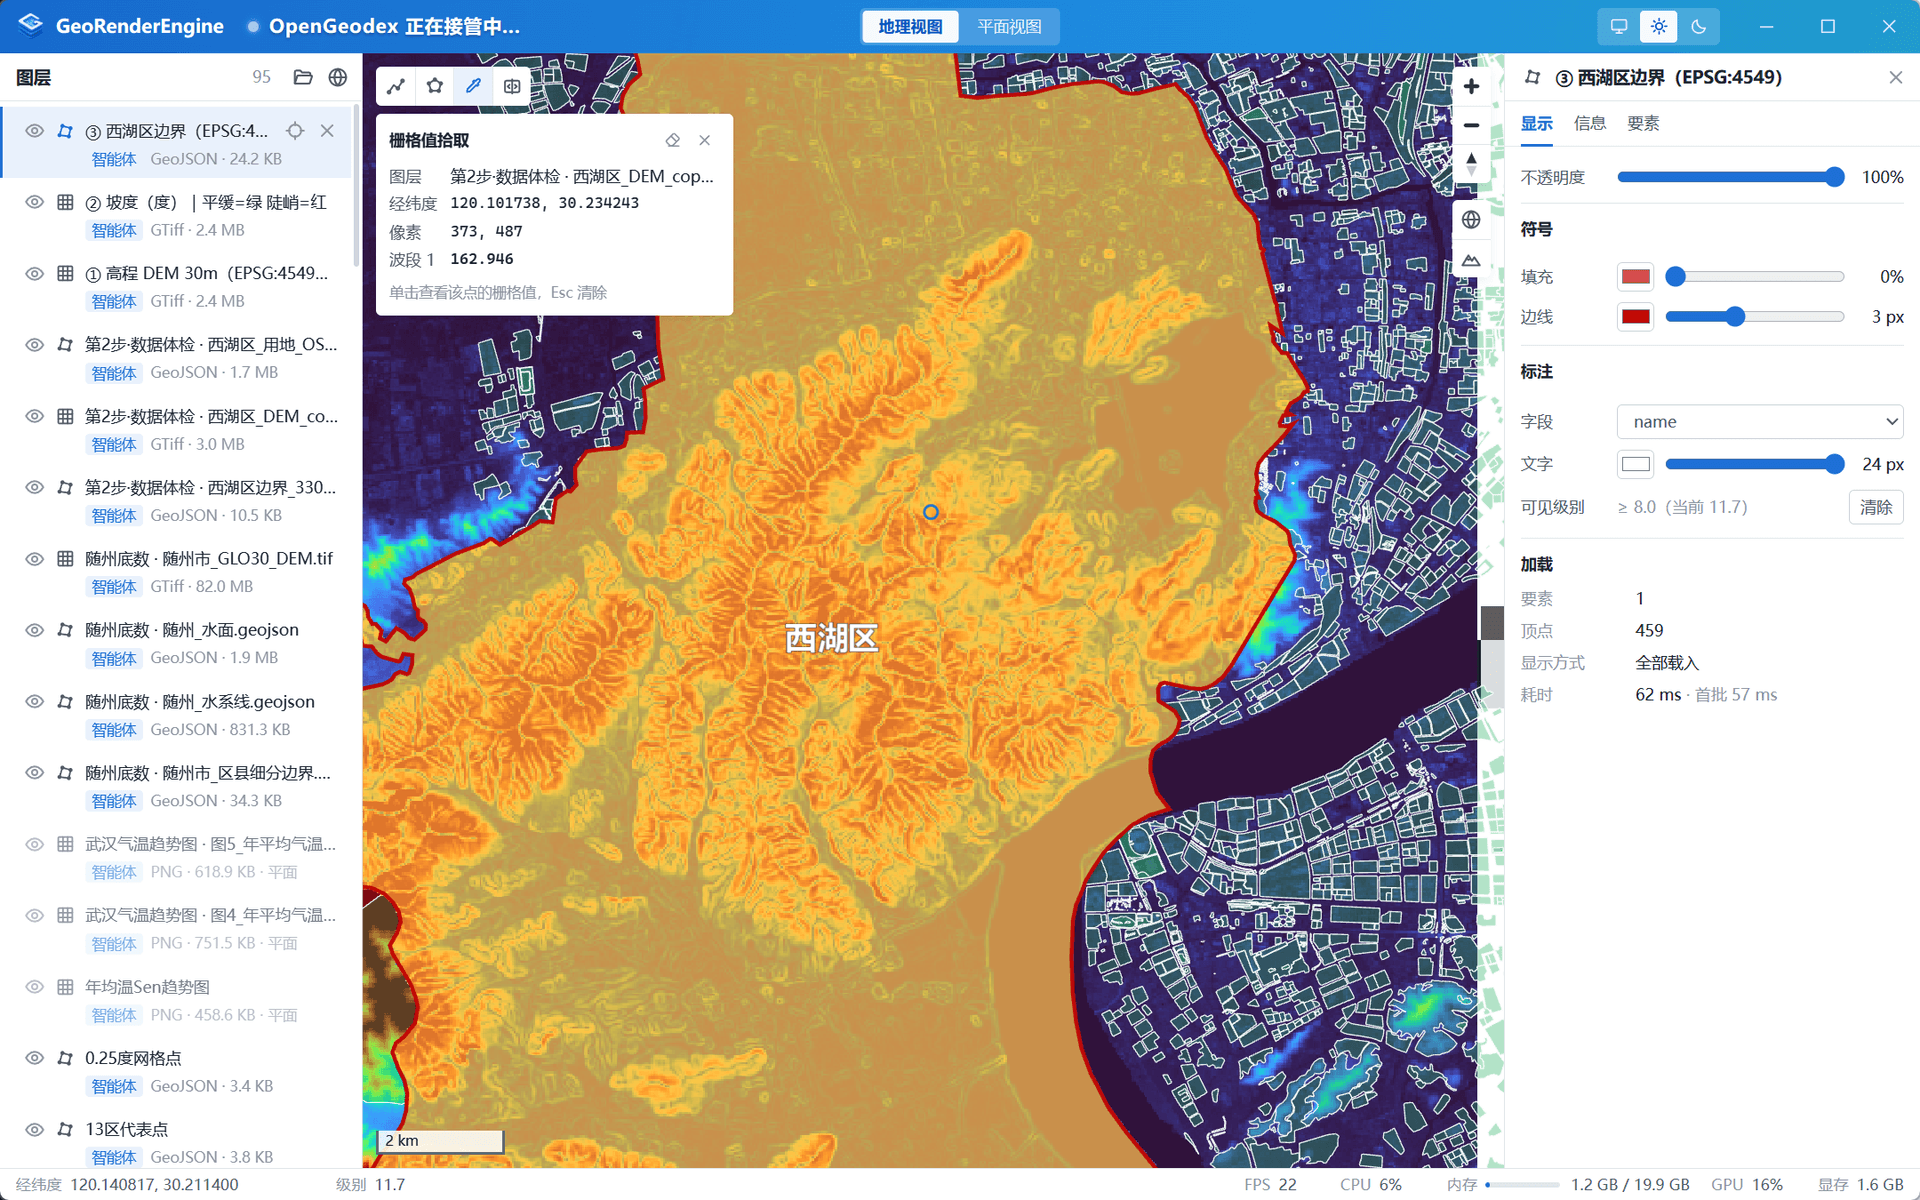
Task: Locate the 西湖区边界 layer with crosshair icon
Action: click(295, 131)
